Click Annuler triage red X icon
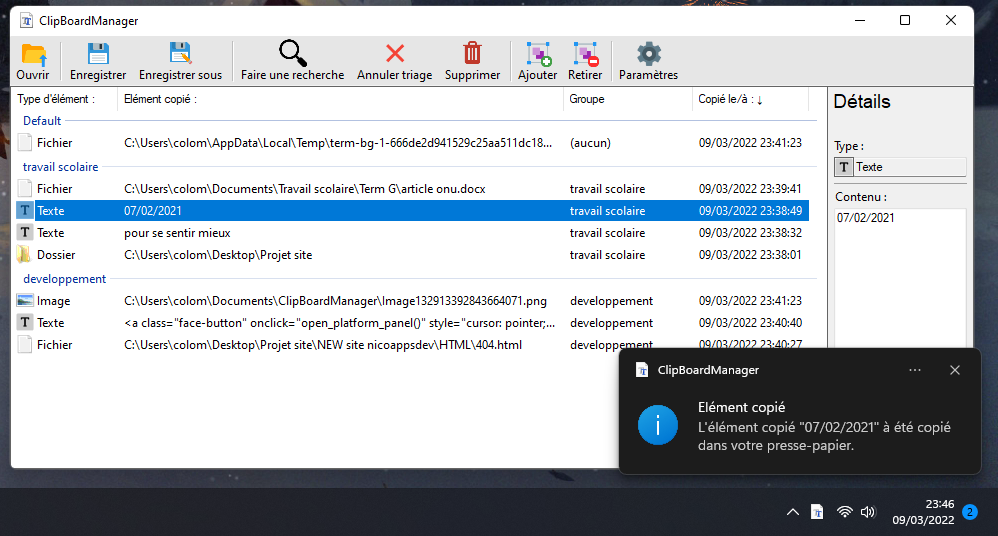998x536 pixels. coord(395,55)
